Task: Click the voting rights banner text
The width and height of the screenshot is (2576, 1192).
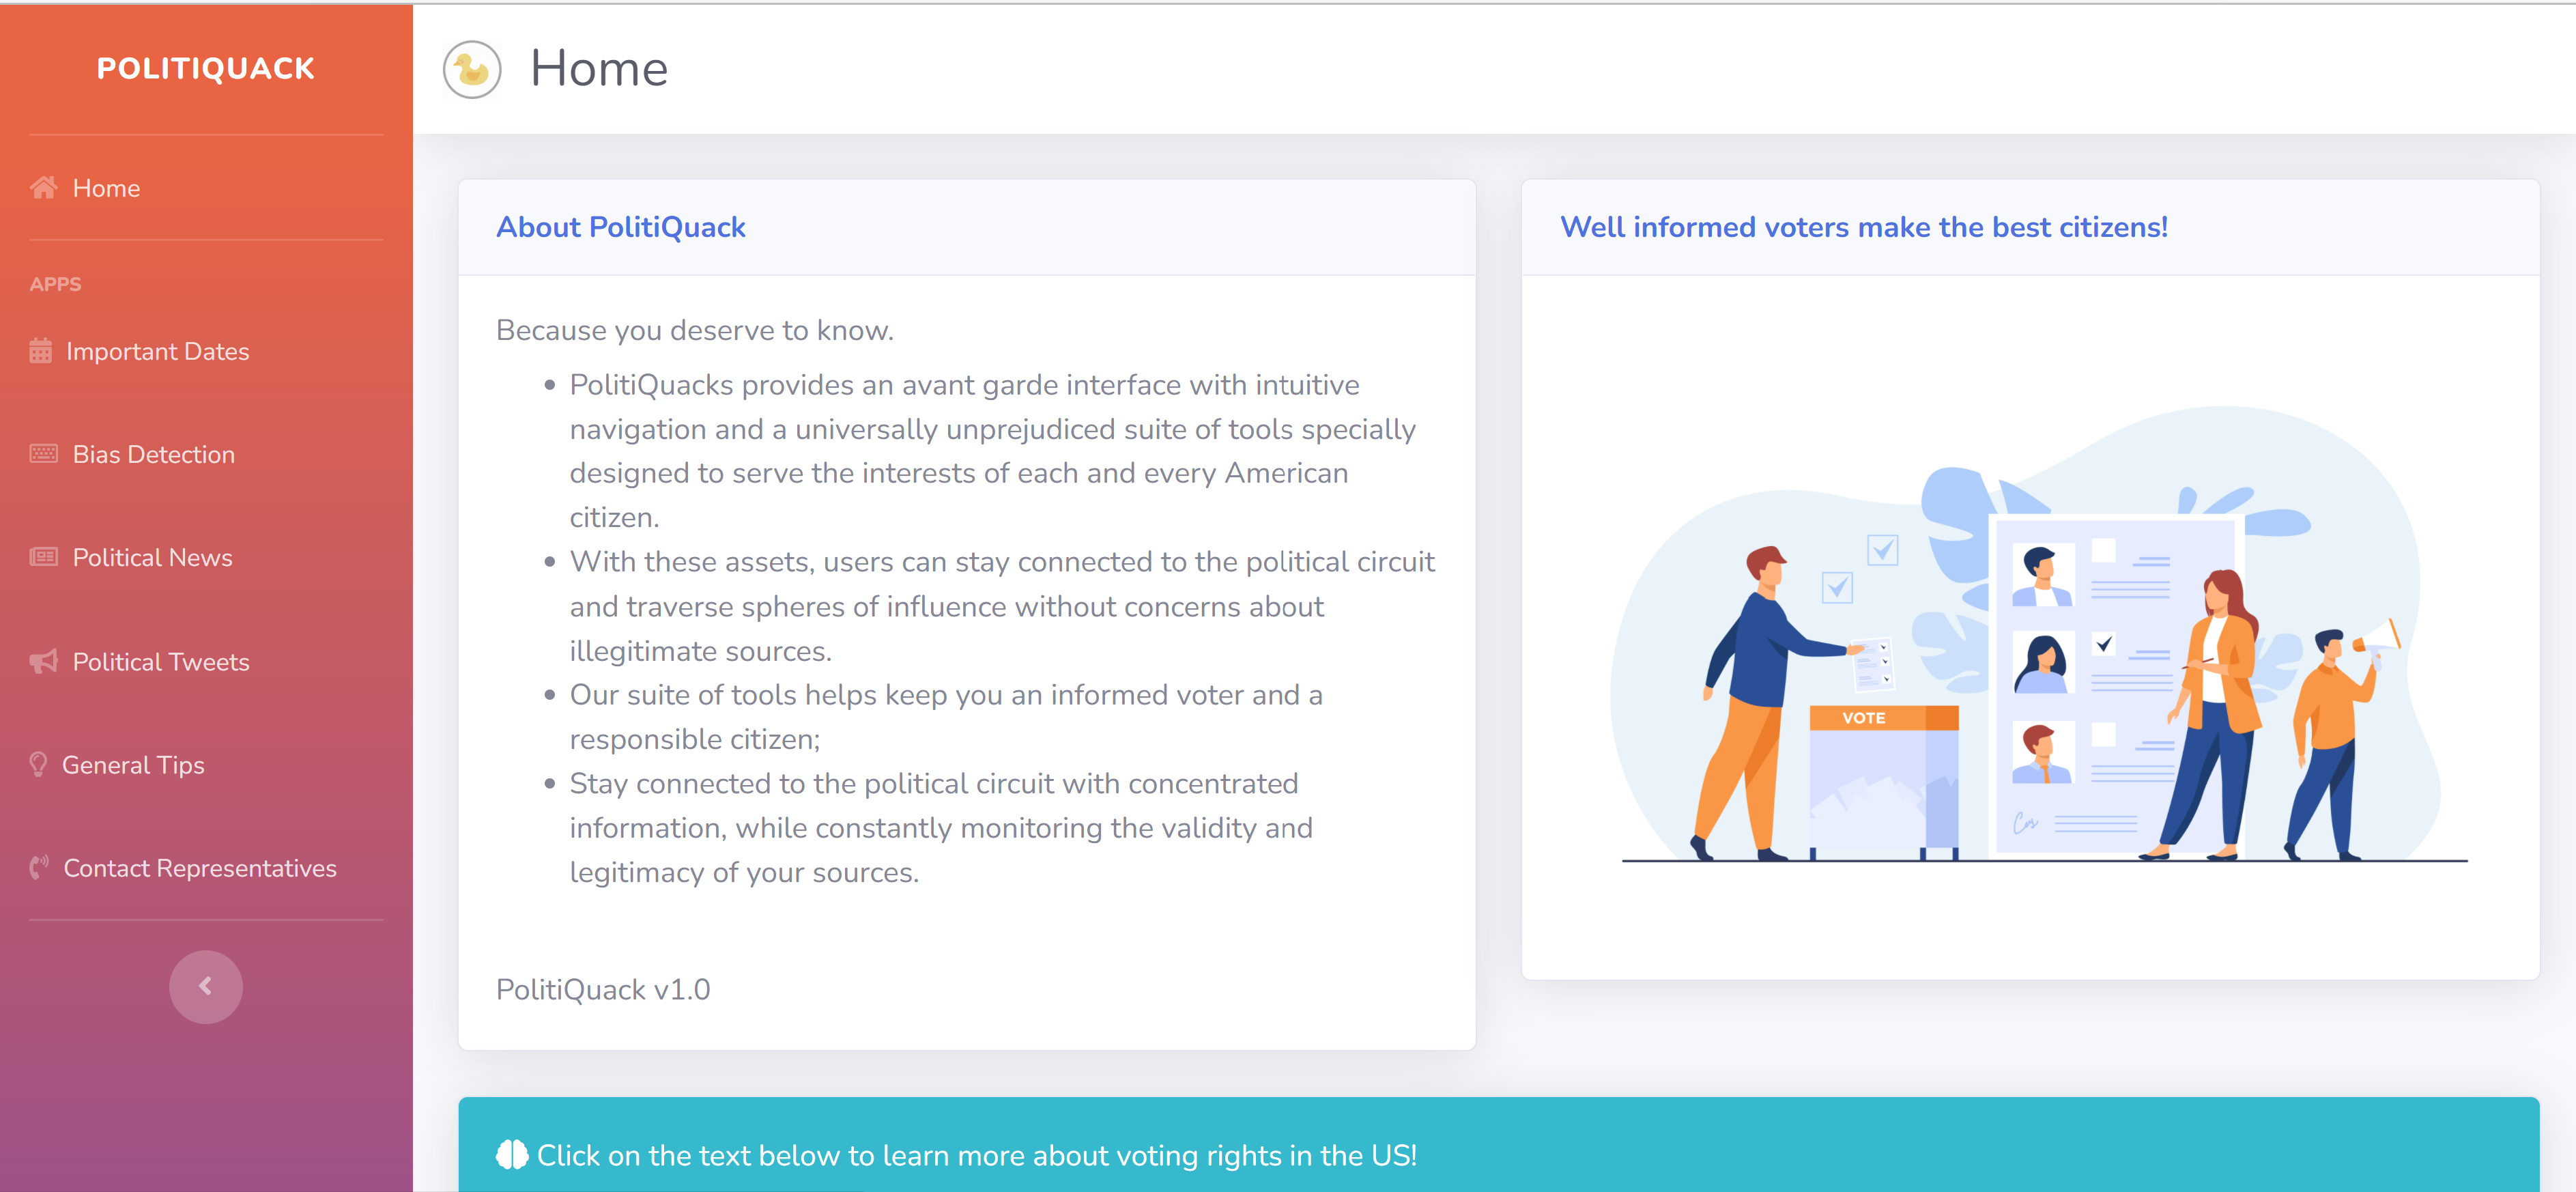Action: tap(976, 1155)
